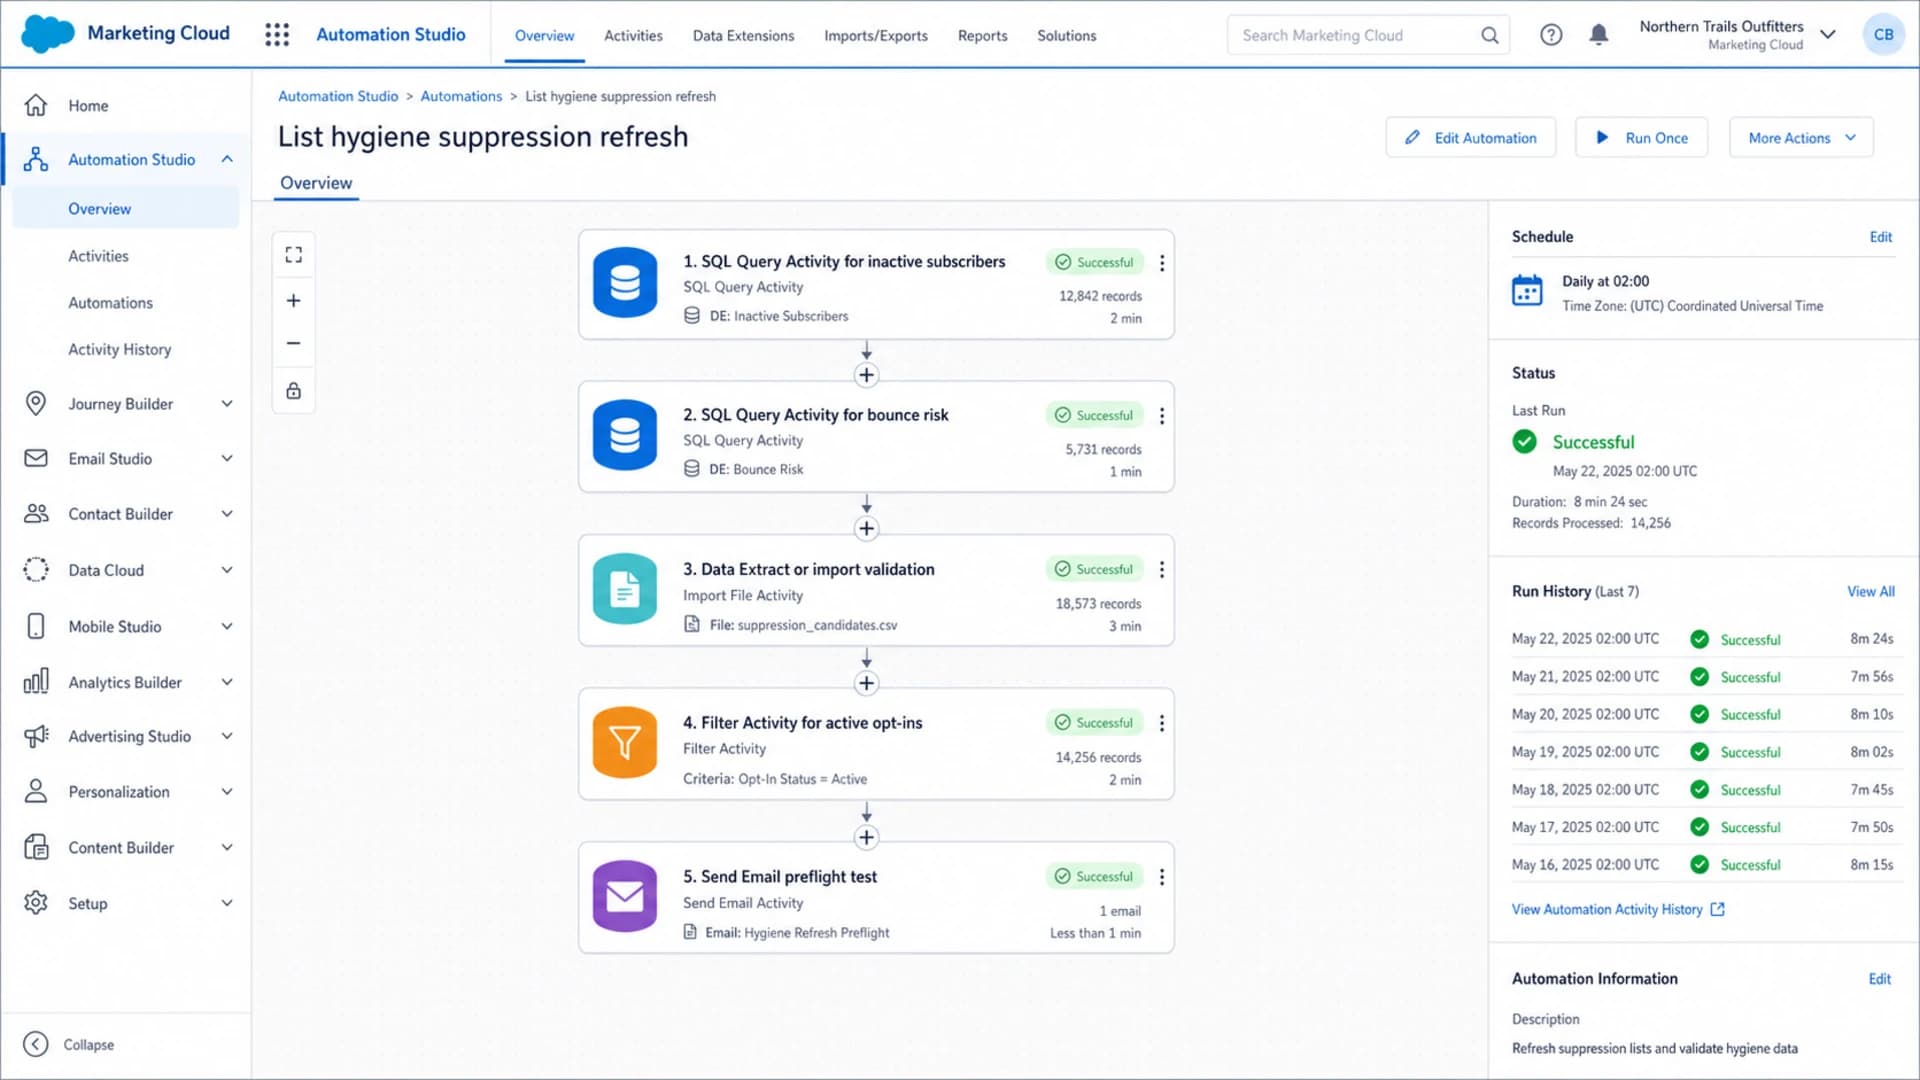Viewport: 1920px width, 1080px height.
Task: Open the notifications bell
Action: (x=1598, y=35)
